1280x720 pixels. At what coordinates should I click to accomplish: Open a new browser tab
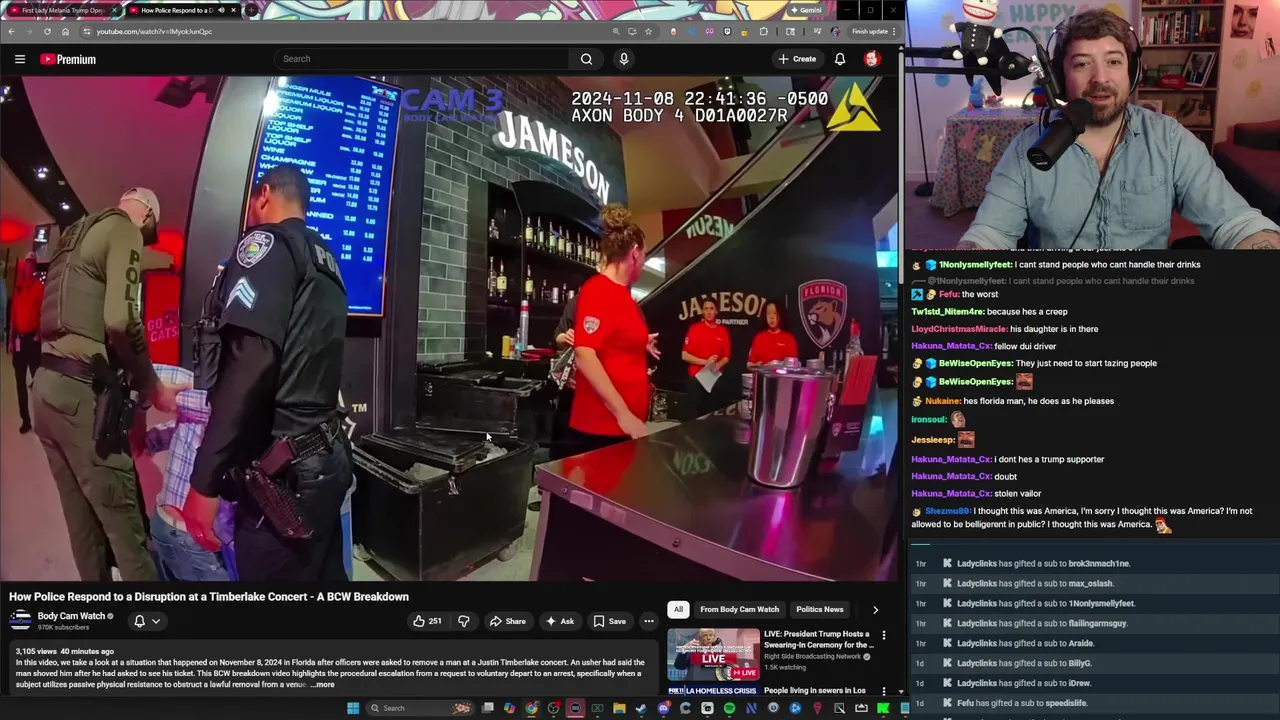pos(252,10)
